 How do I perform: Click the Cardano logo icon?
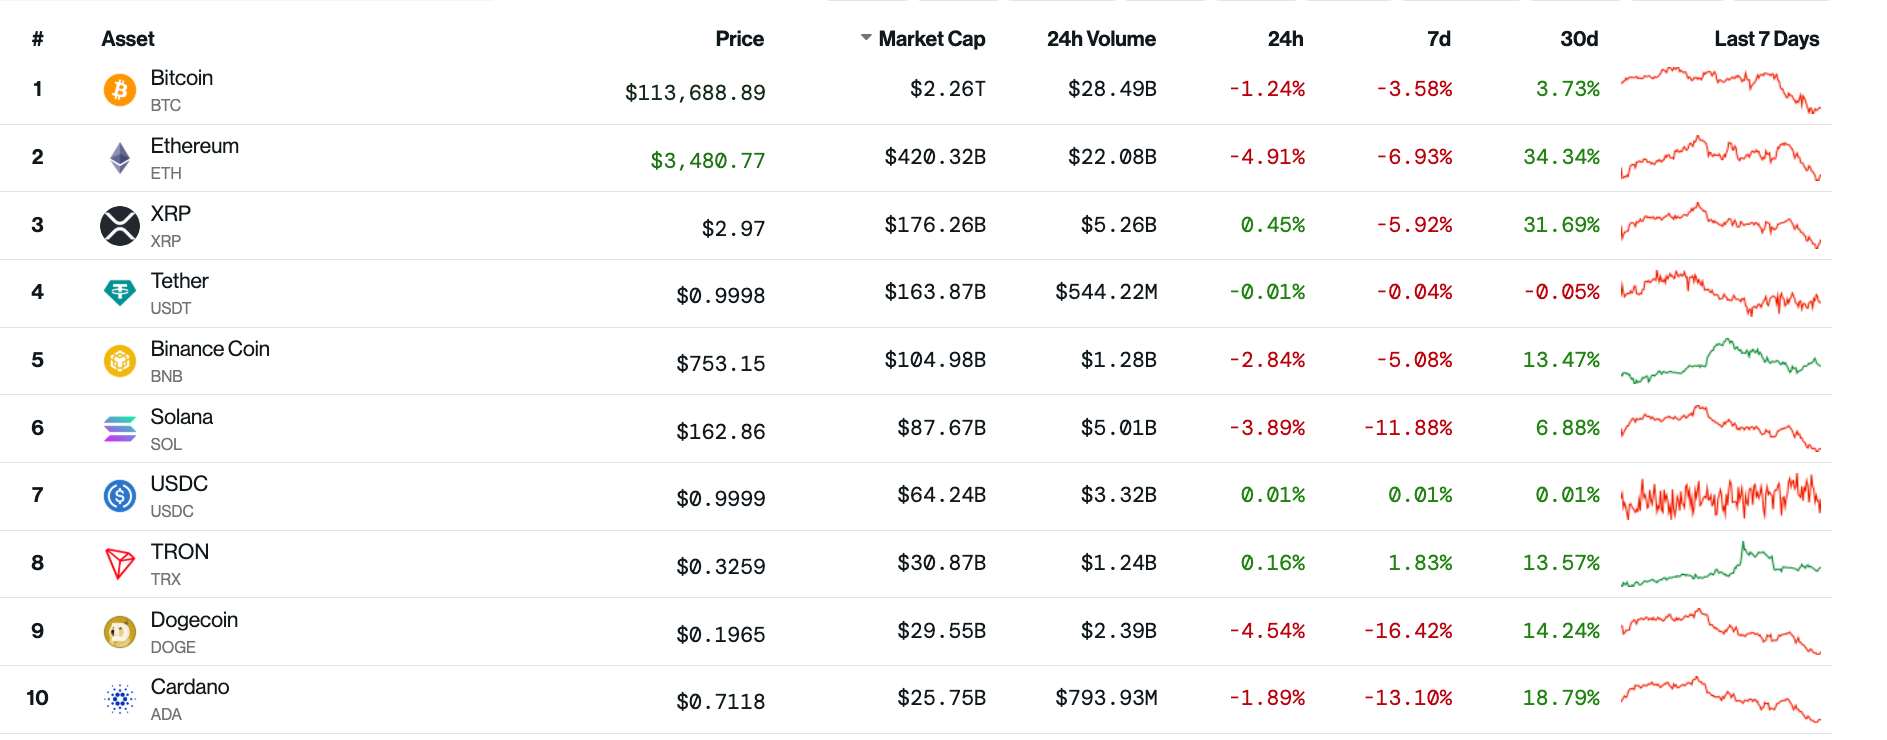(x=120, y=699)
